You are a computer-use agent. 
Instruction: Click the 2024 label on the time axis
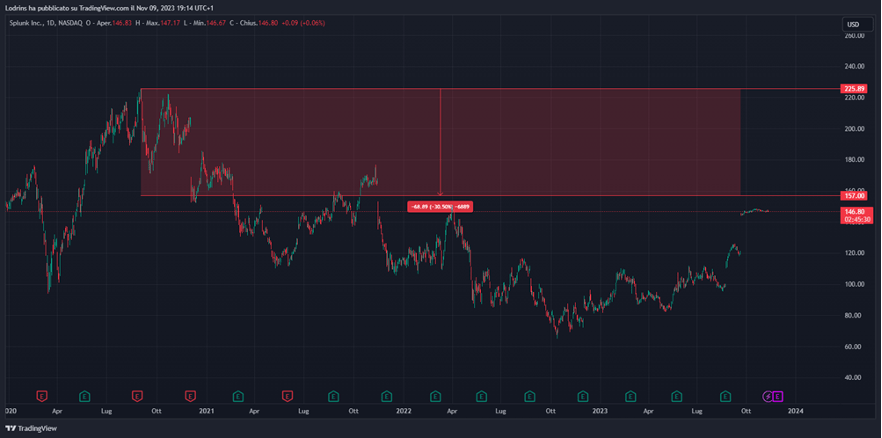[x=795, y=410]
